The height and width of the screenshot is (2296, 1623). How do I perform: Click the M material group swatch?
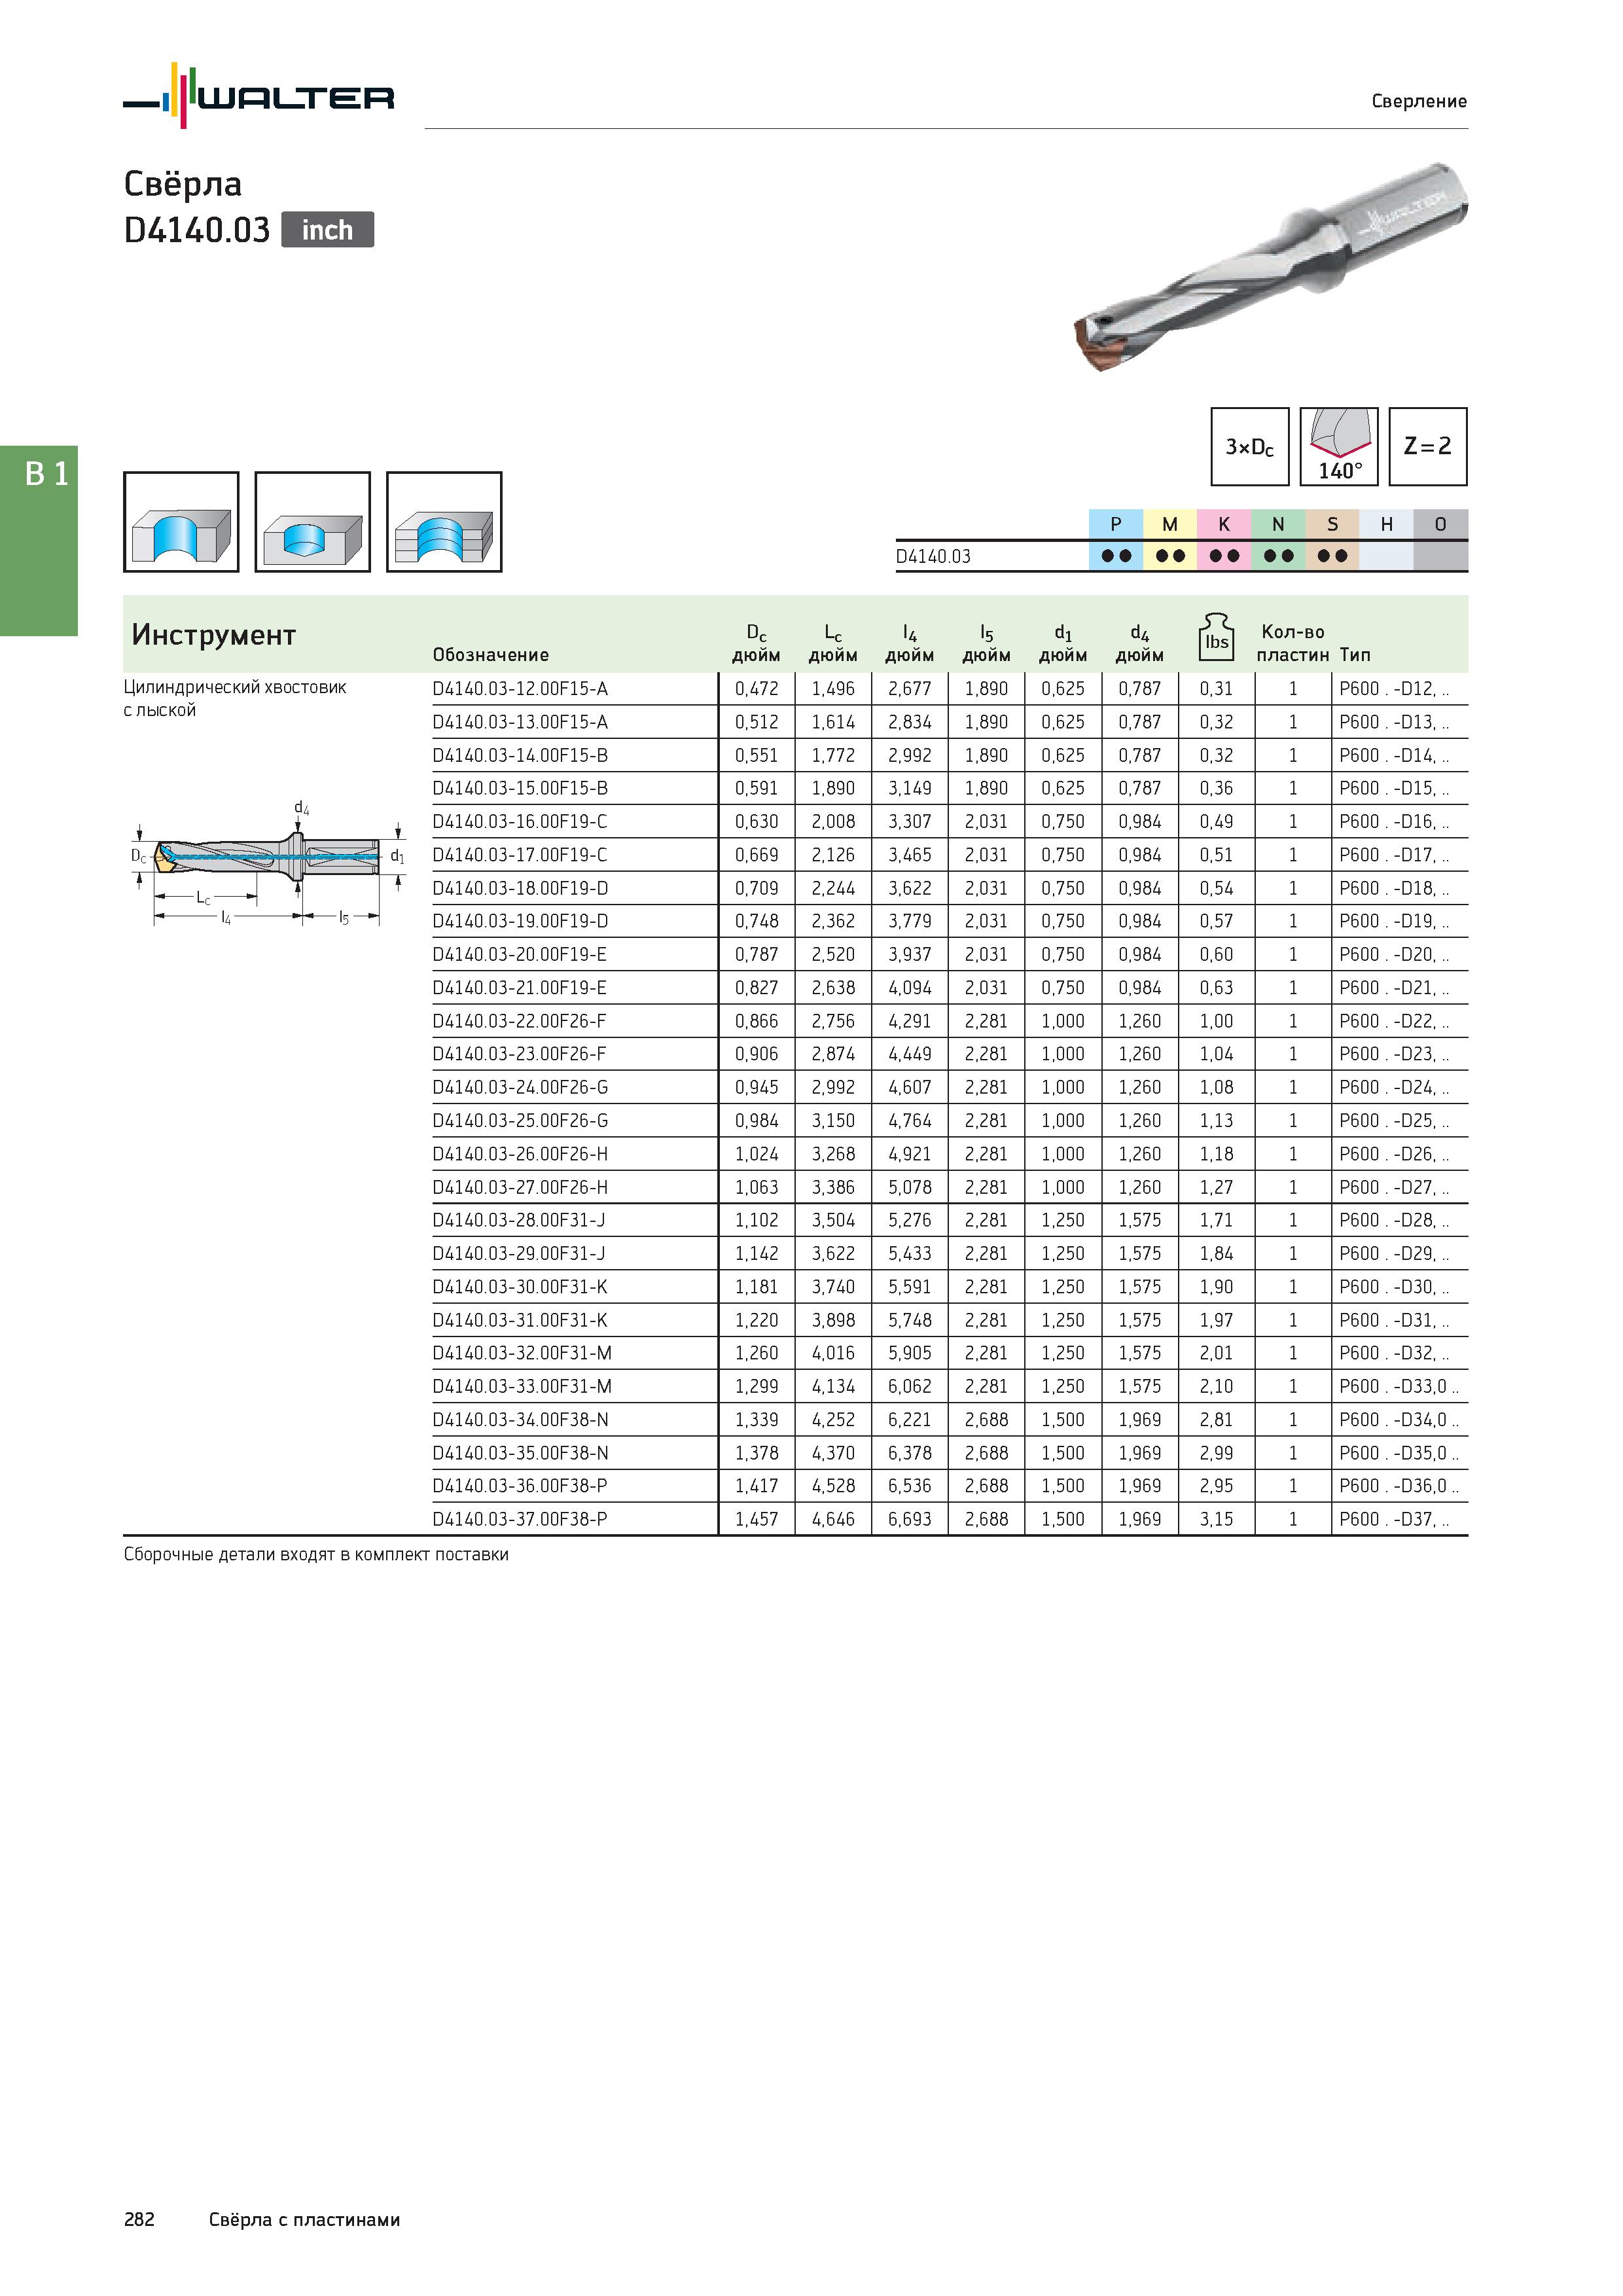pyautogui.click(x=1170, y=524)
